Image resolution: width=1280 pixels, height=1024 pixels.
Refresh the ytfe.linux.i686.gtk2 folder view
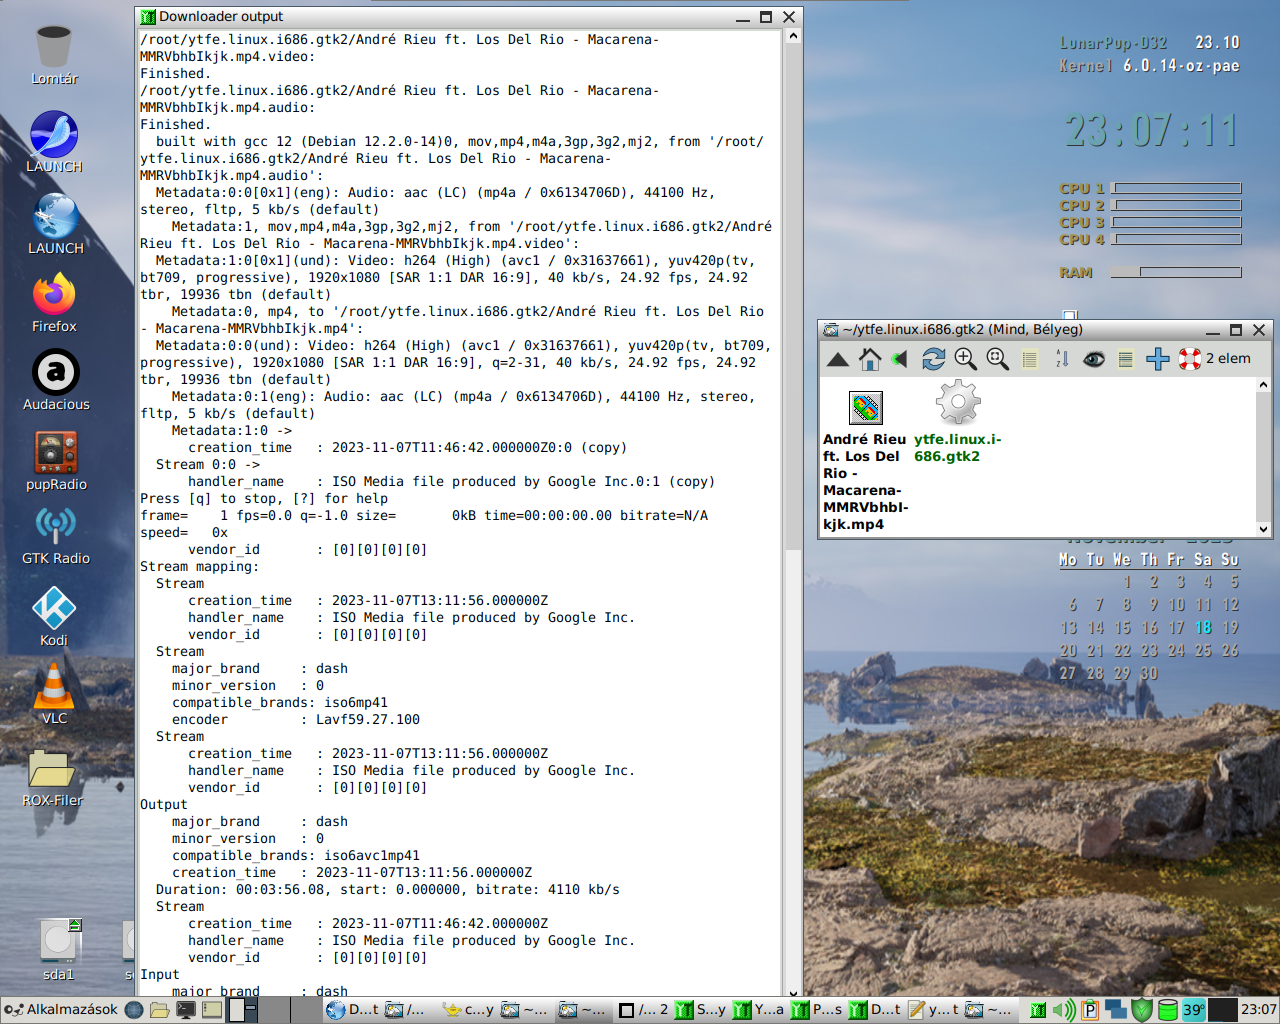click(x=933, y=359)
